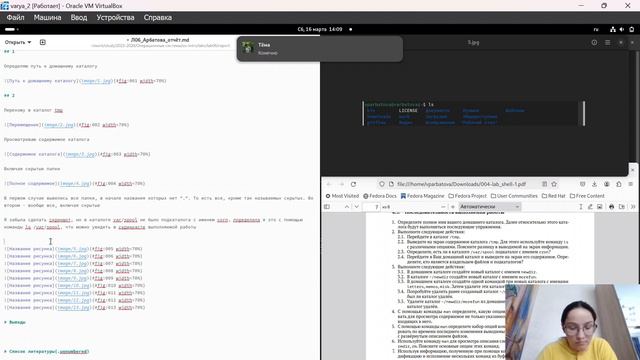Click the image 3.jpg title in viewer

coord(473,42)
